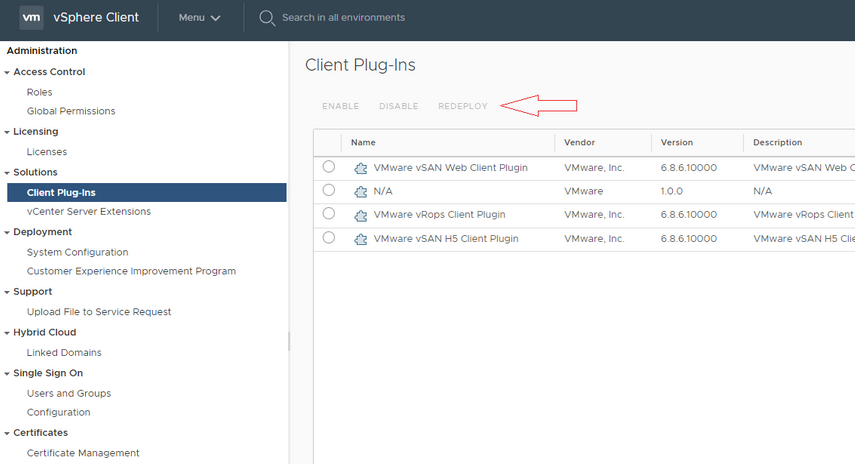Click the vSphere Client title link

[x=96, y=17]
